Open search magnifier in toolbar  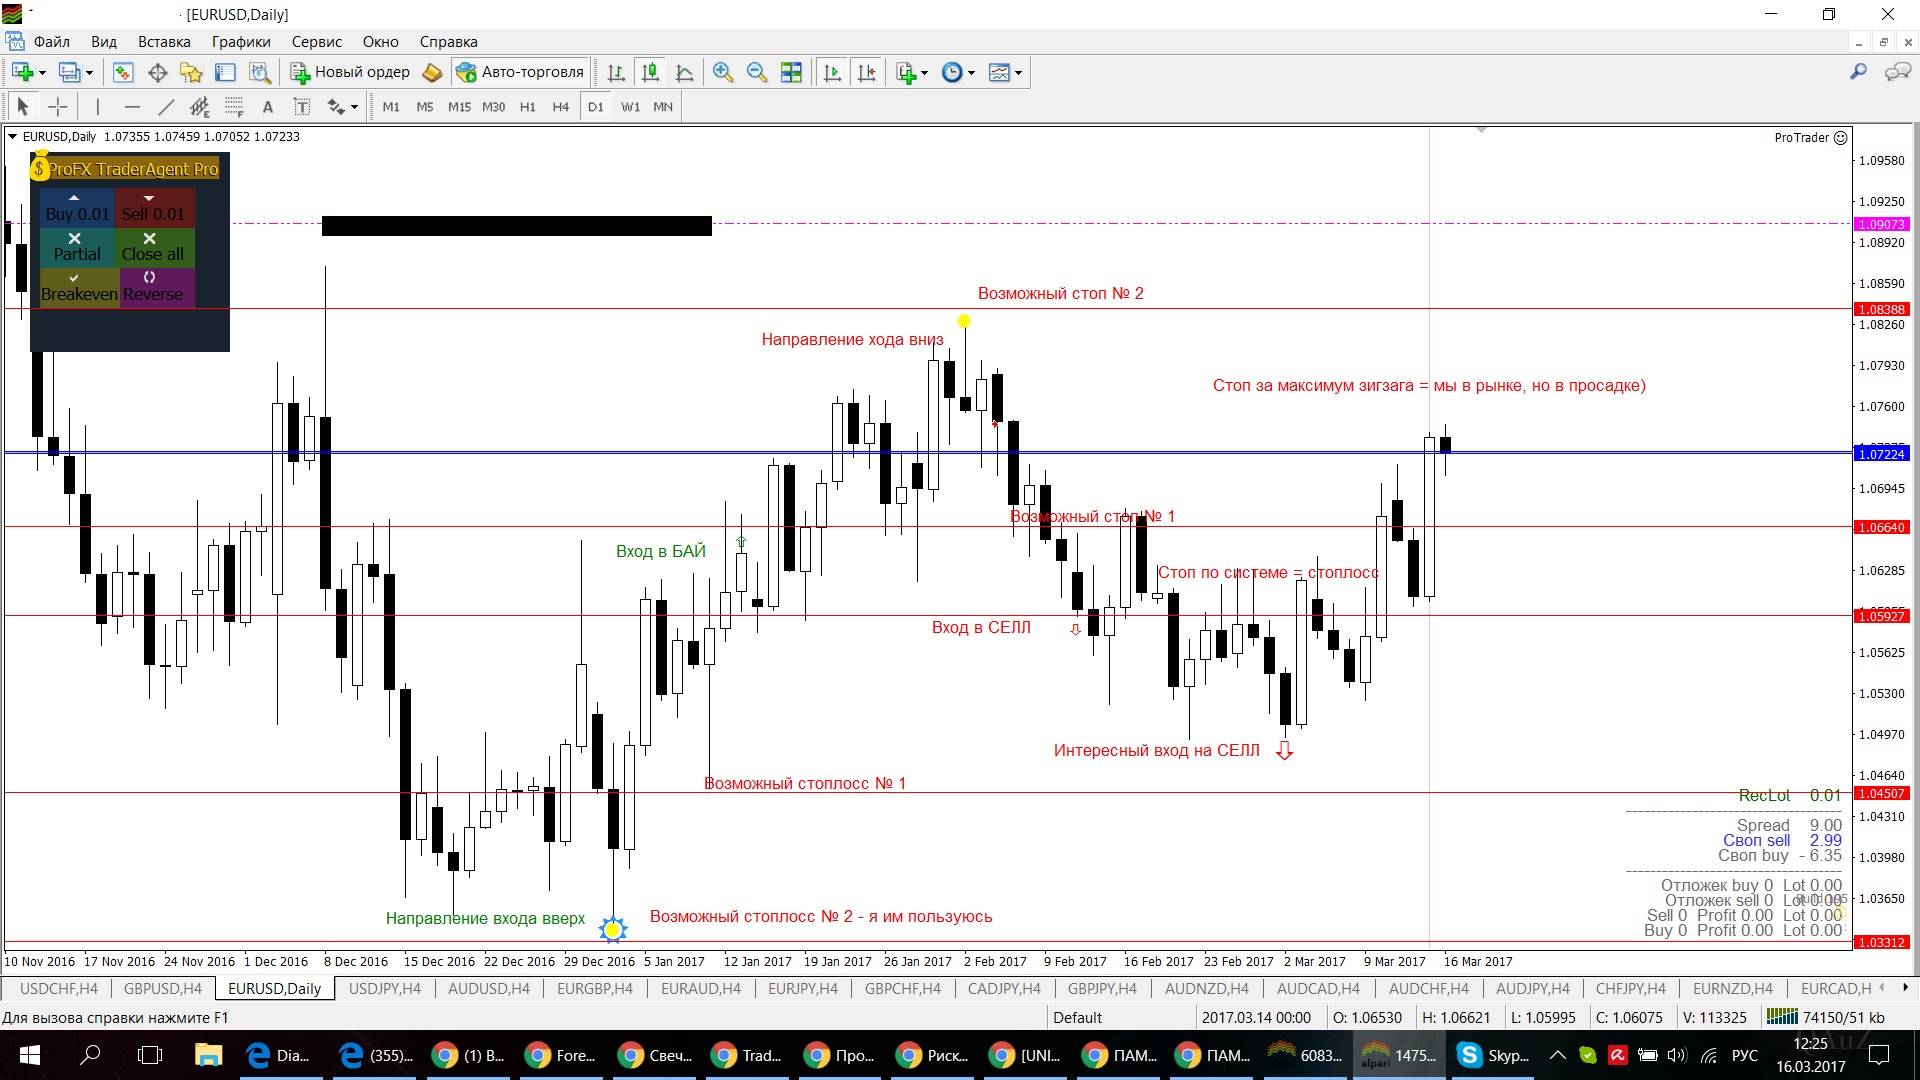[x=1859, y=72]
